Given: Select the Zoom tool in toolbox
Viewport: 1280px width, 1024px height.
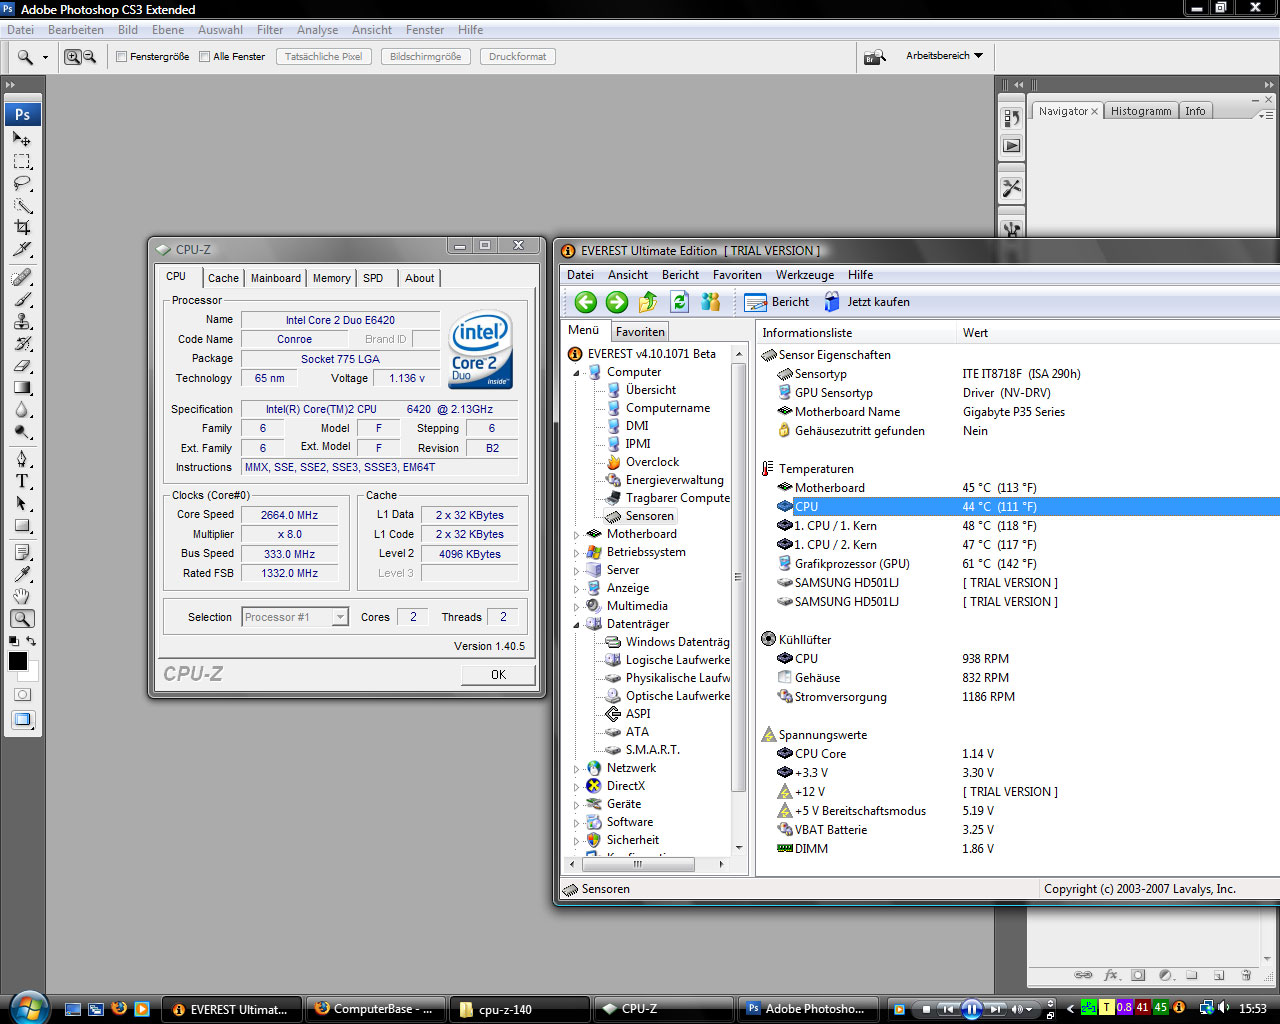Looking at the screenshot, I should 22,618.
